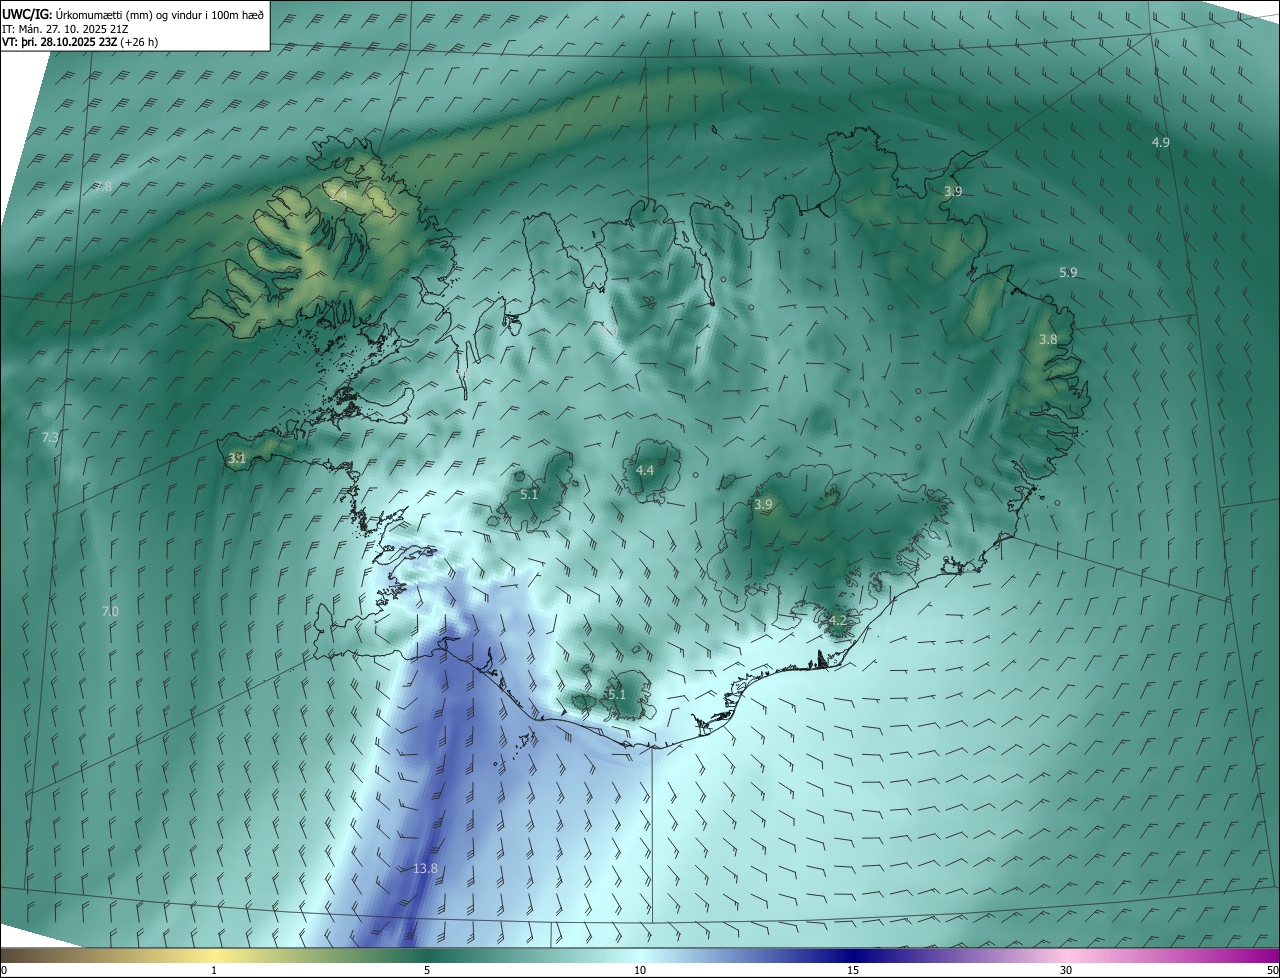Click the 50 tick on the colour scale
1280x978 pixels.
coord(1272,970)
